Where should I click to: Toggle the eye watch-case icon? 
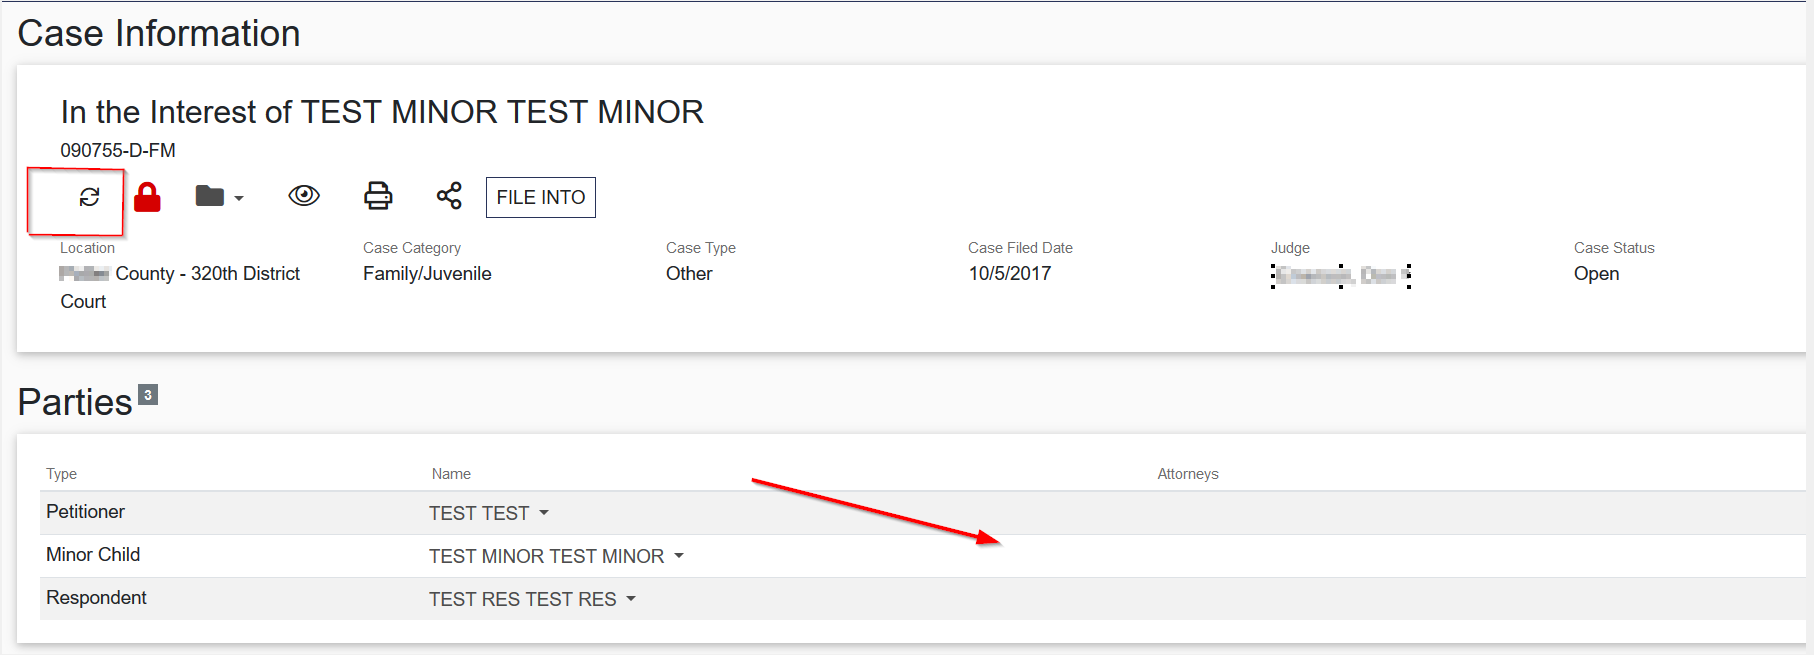click(x=304, y=196)
